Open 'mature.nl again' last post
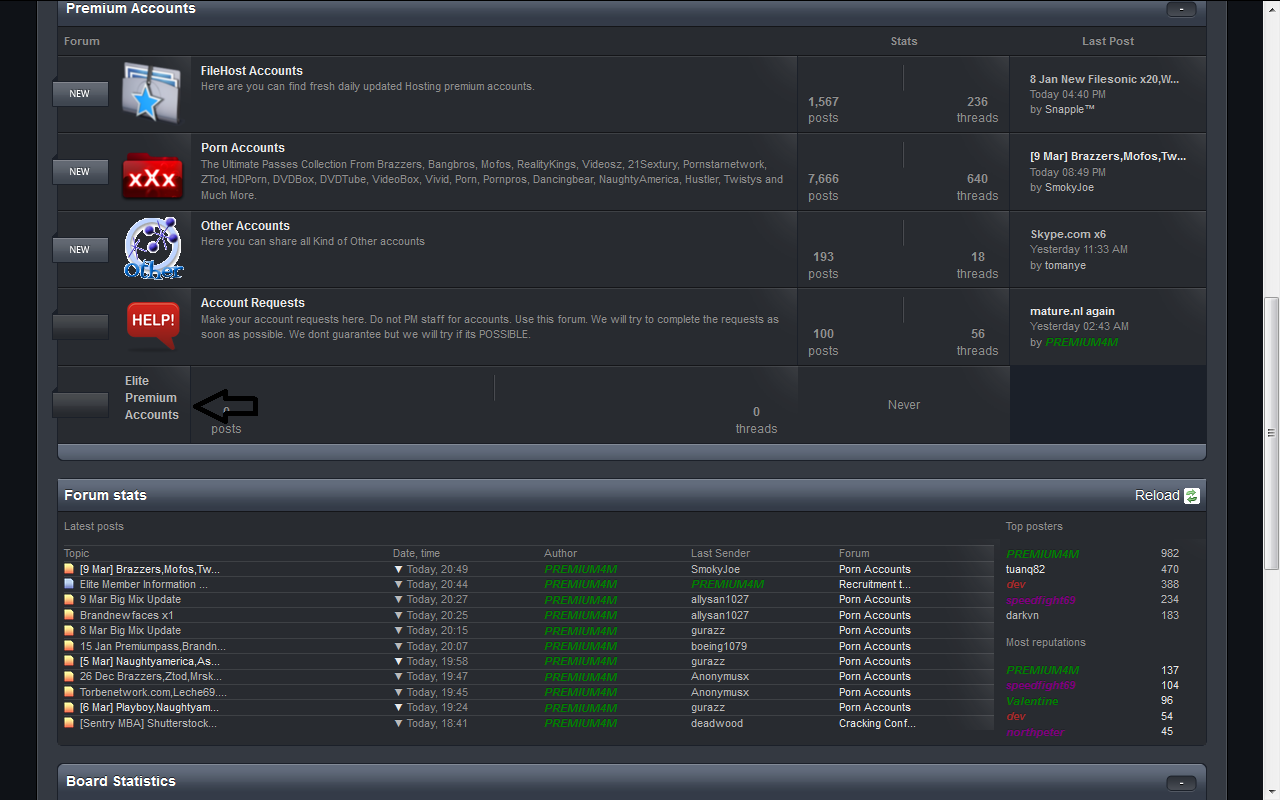 pos(1072,311)
